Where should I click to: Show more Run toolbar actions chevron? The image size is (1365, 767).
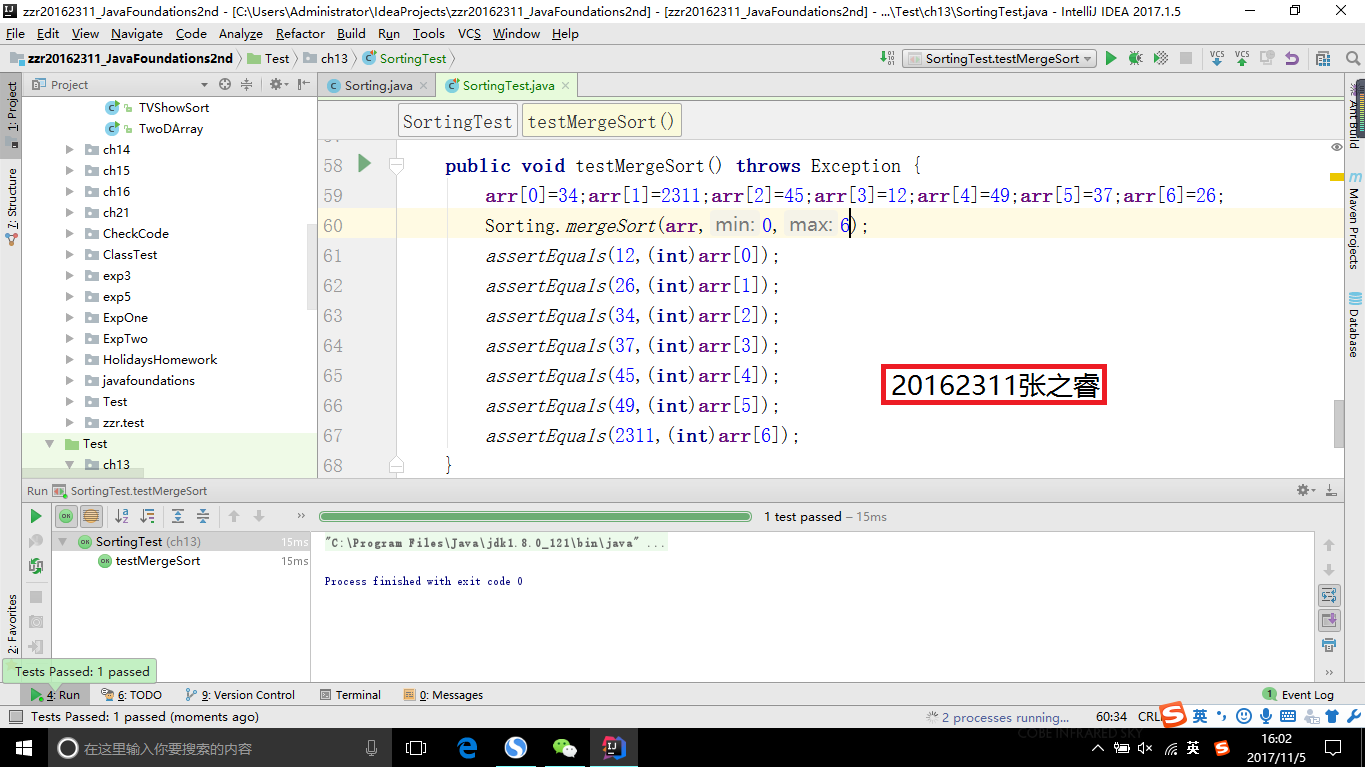coord(301,516)
